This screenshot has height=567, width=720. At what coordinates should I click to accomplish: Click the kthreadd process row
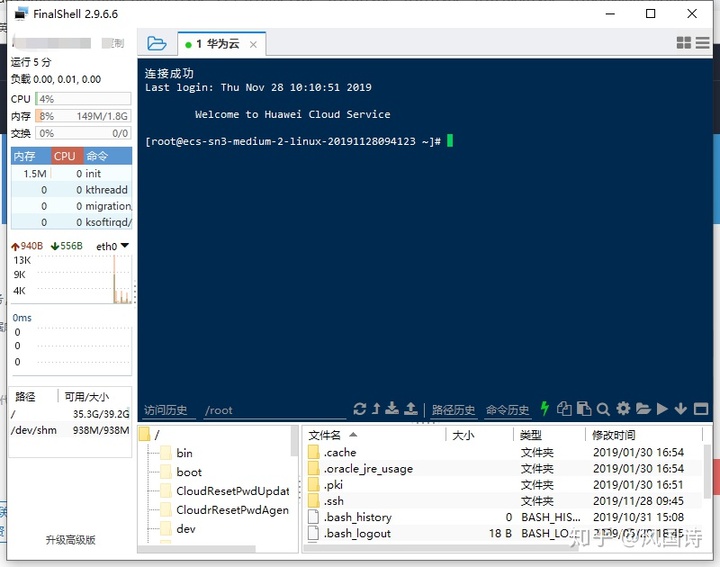pyautogui.click(x=72, y=190)
